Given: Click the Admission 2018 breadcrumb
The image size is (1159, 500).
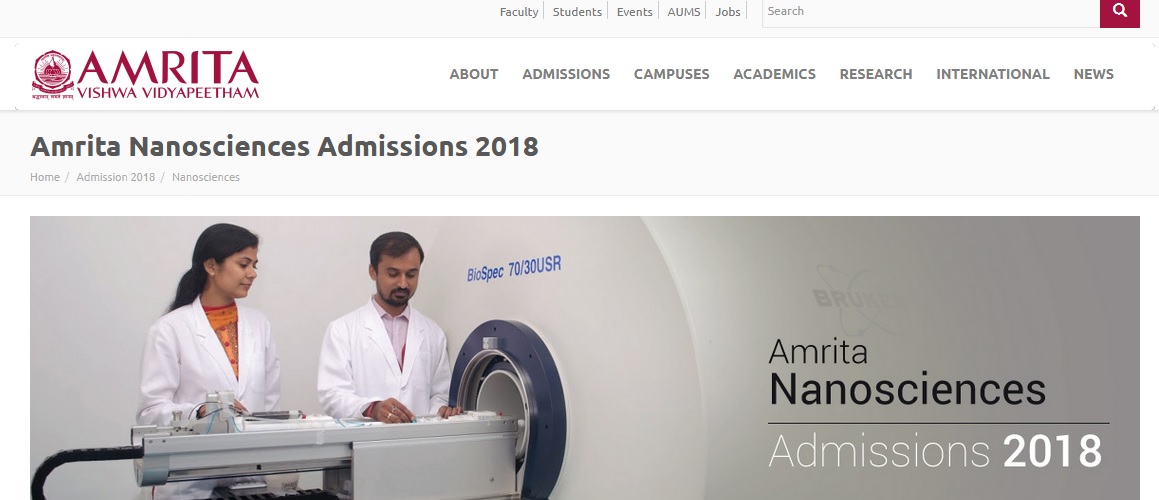Looking at the screenshot, I should (x=116, y=177).
